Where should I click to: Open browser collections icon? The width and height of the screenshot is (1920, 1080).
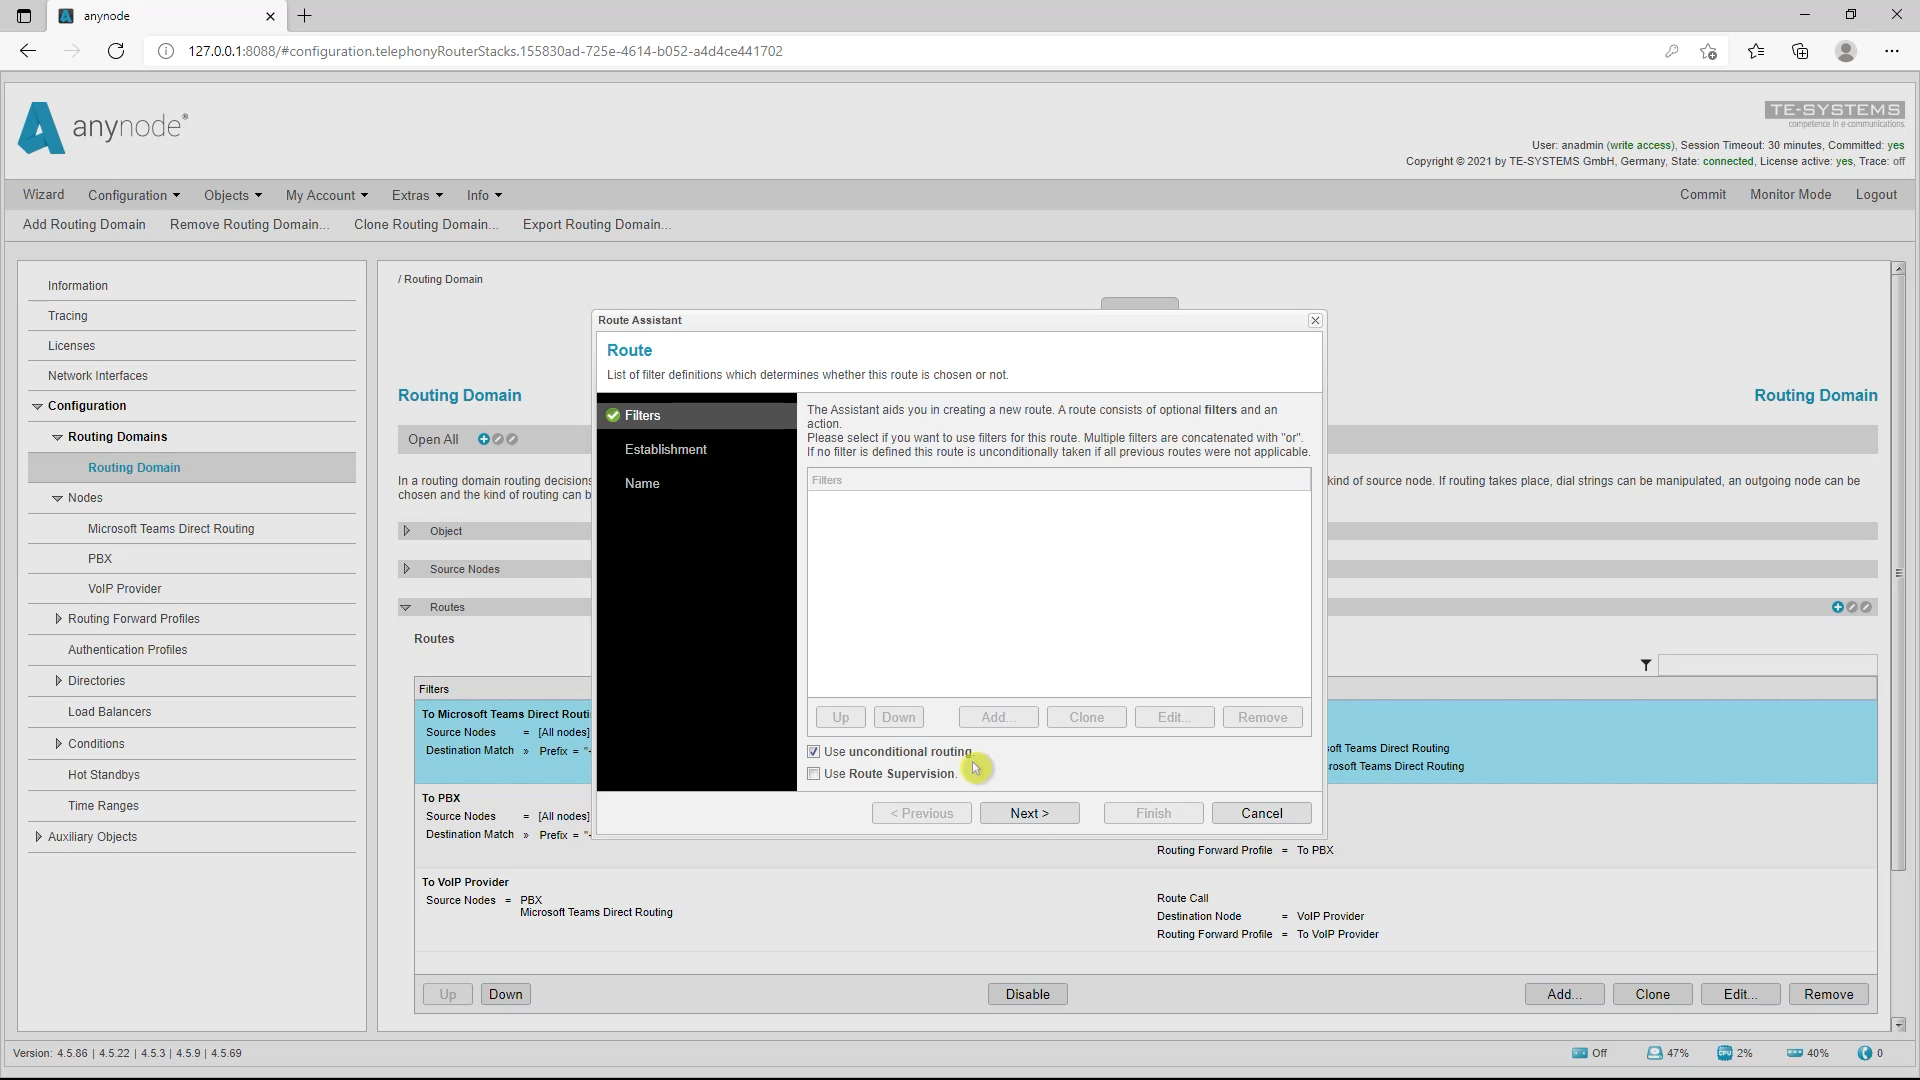pyautogui.click(x=1800, y=51)
